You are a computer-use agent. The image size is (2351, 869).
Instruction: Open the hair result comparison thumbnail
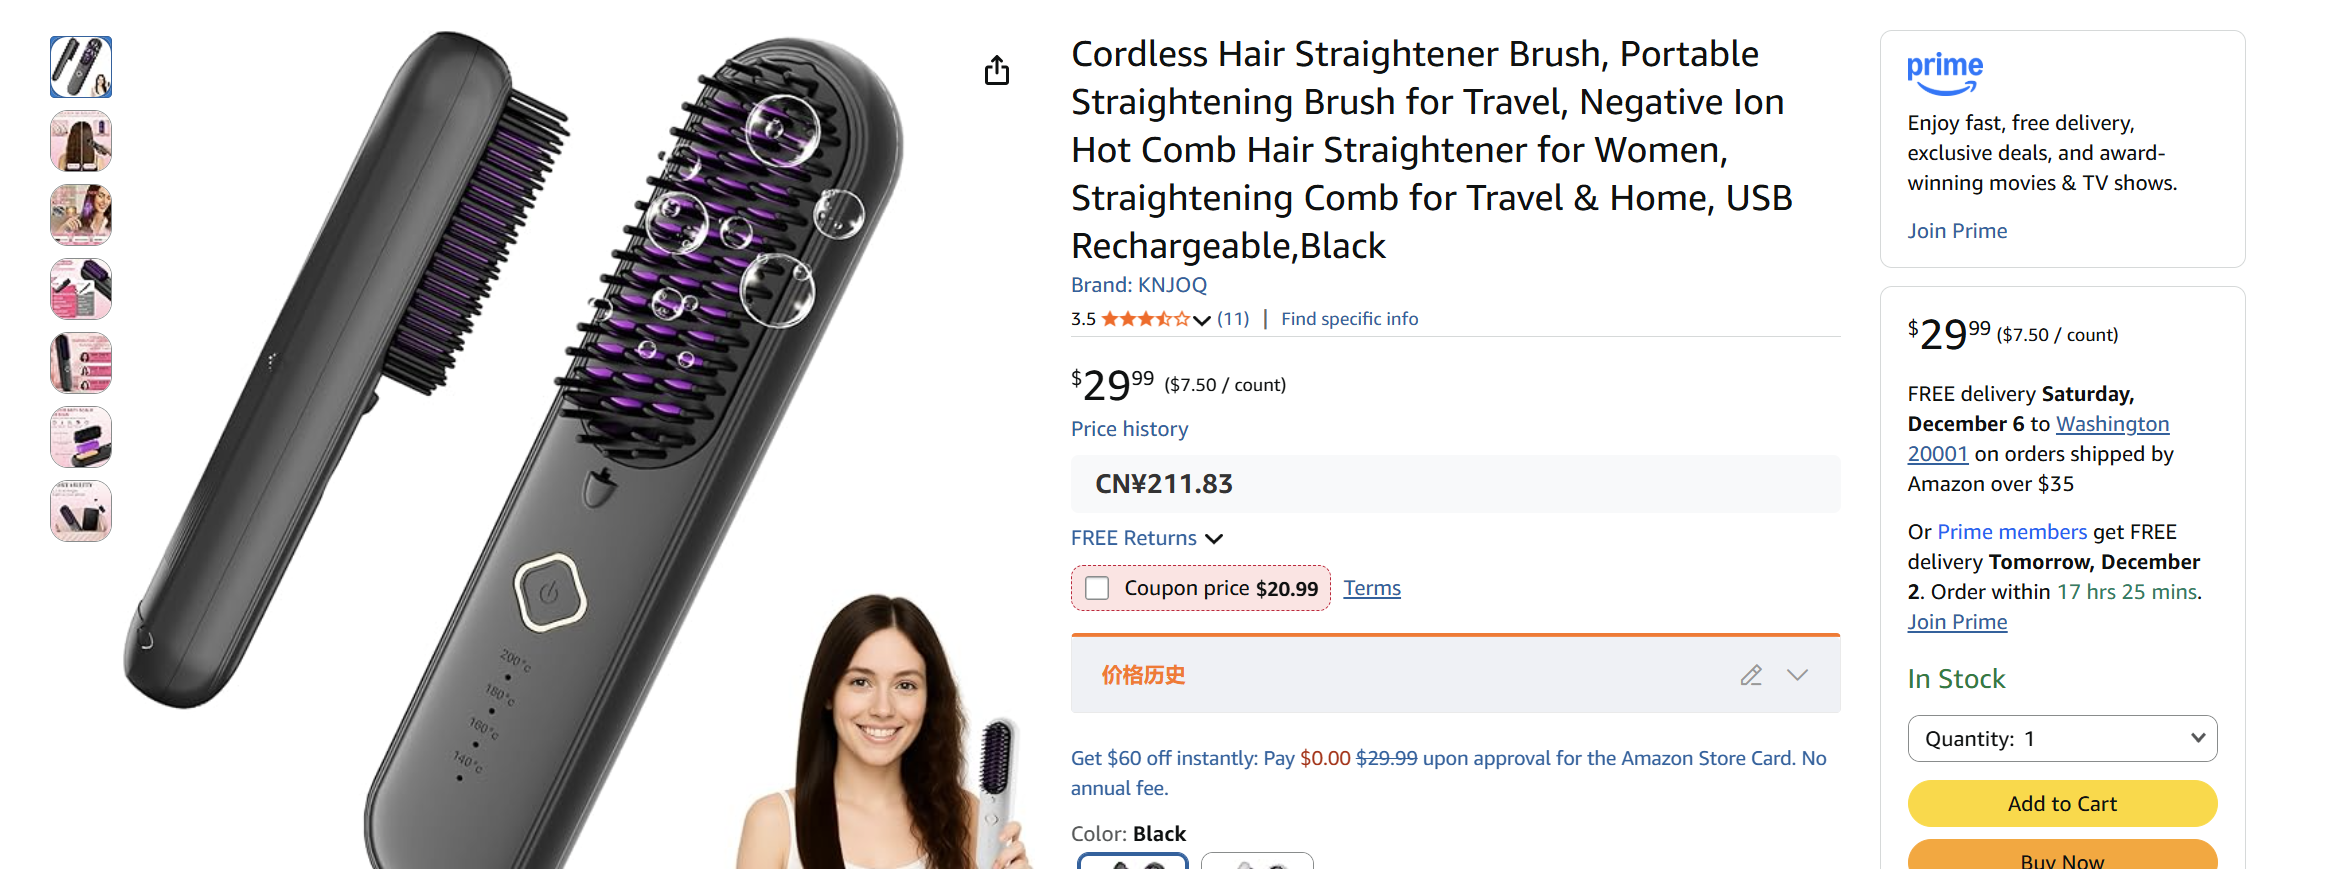pos(80,141)
